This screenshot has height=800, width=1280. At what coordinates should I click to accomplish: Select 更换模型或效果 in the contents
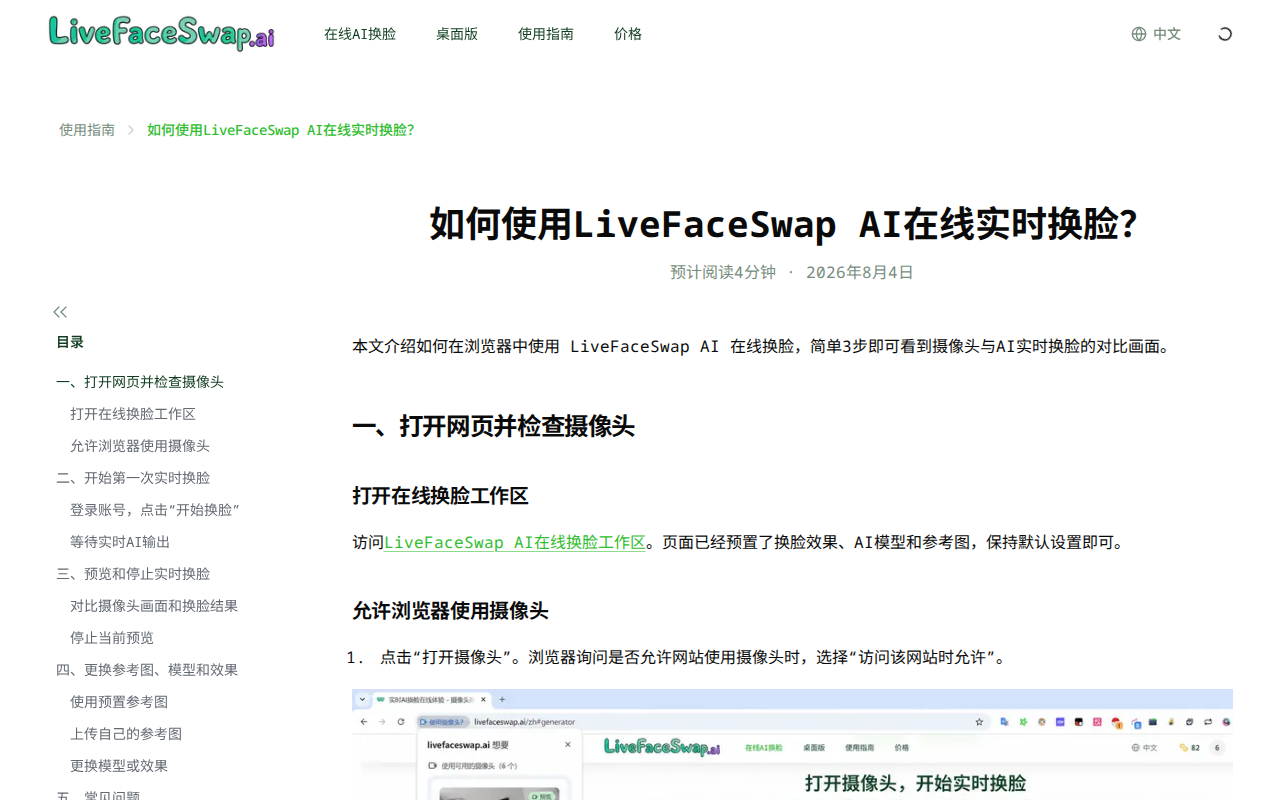pos(119,766)
